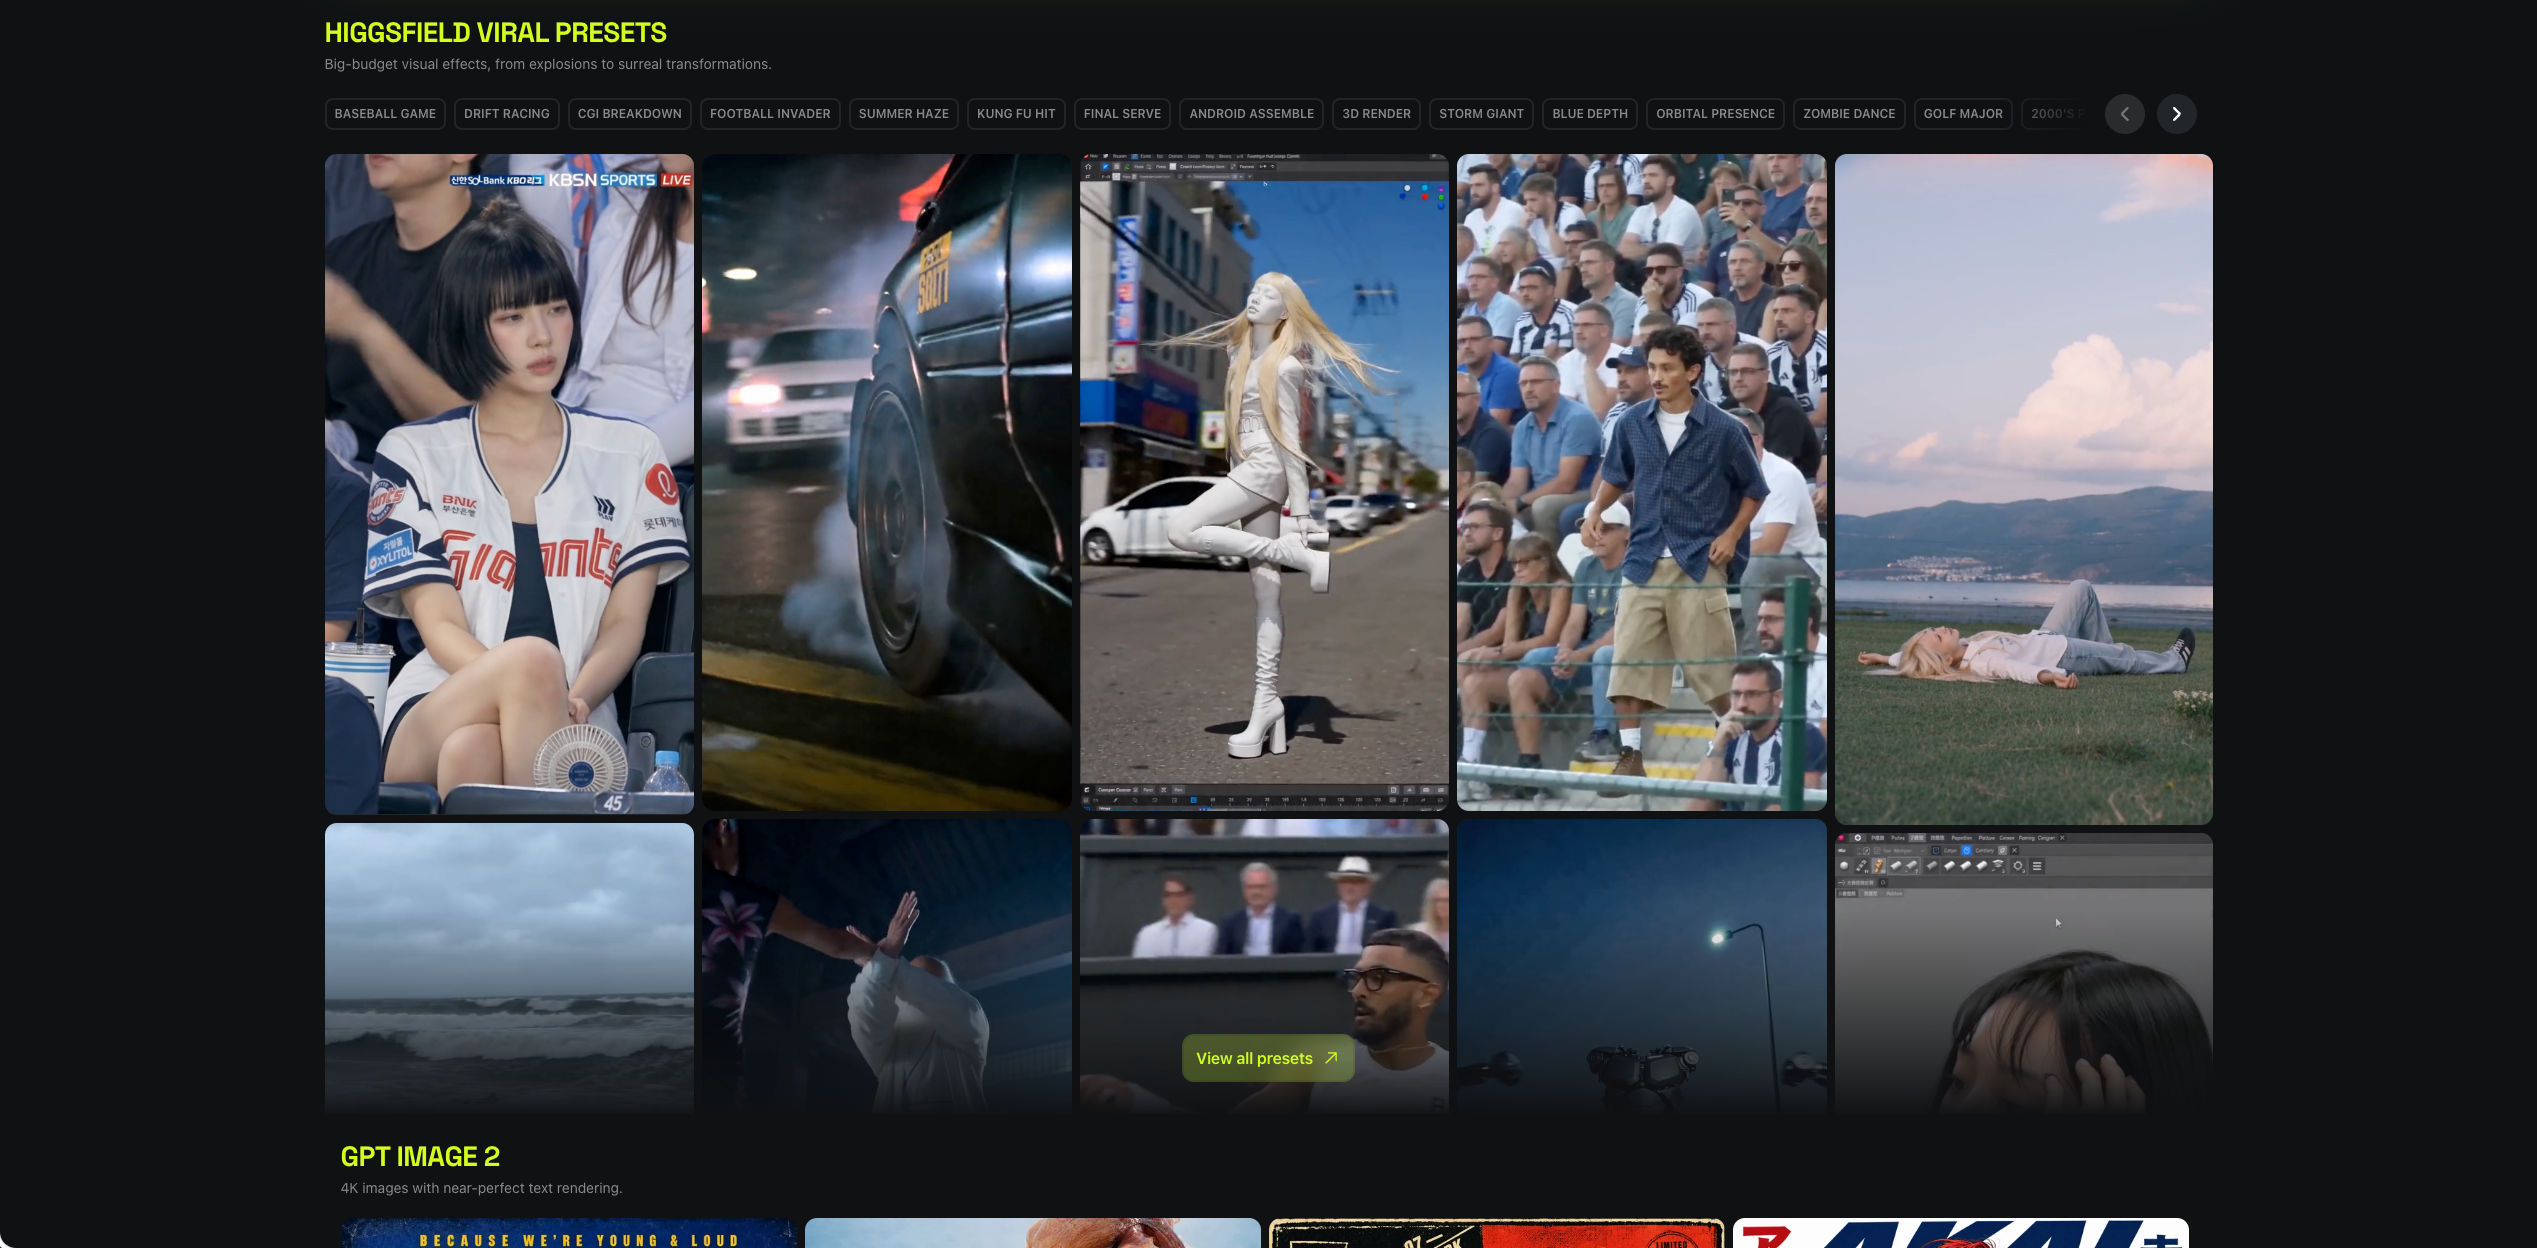Select the ZOMBIE DANCE preset tag
Screen dimensions: 2537x1248
(1849, 114)
